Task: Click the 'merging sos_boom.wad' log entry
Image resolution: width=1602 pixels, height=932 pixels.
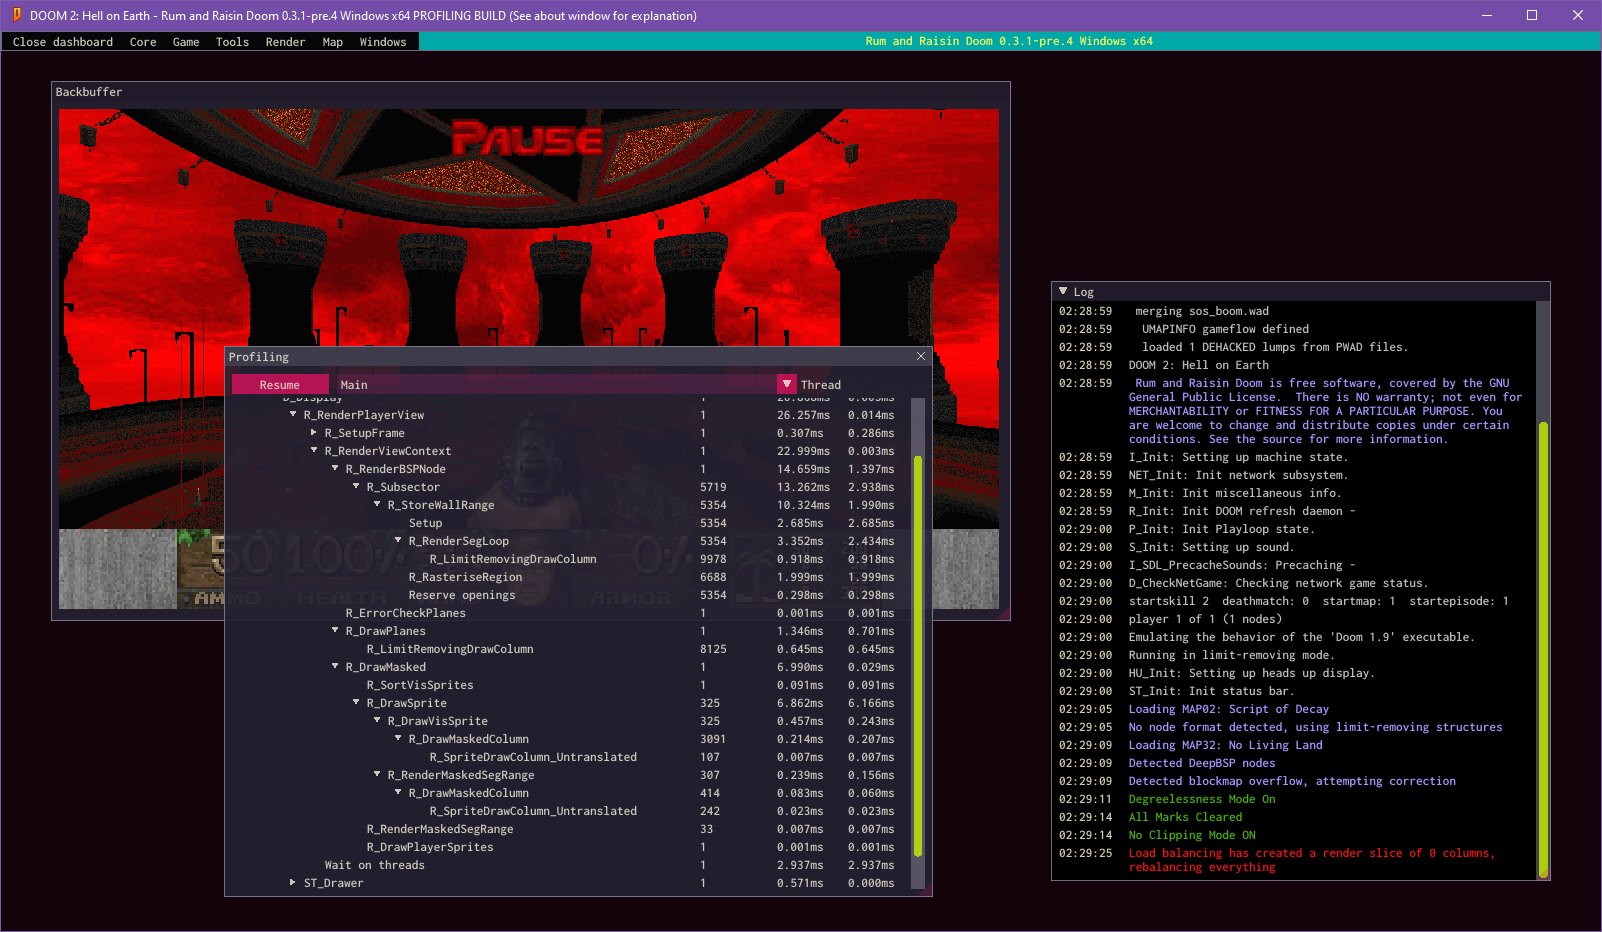Action: 1202,311
